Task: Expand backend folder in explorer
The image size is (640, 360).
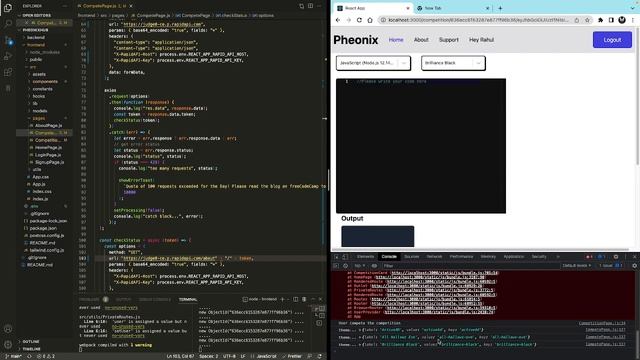Action: coord(36,37)
